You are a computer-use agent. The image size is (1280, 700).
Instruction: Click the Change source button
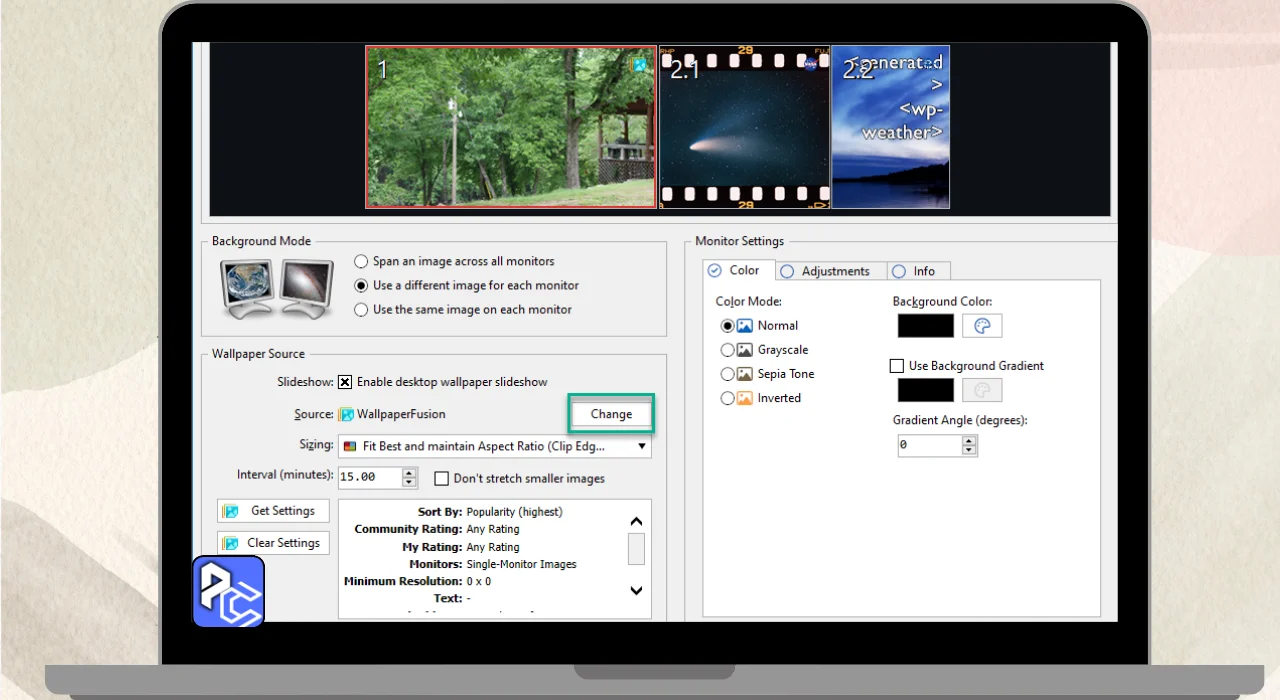(x=611, y=414)
